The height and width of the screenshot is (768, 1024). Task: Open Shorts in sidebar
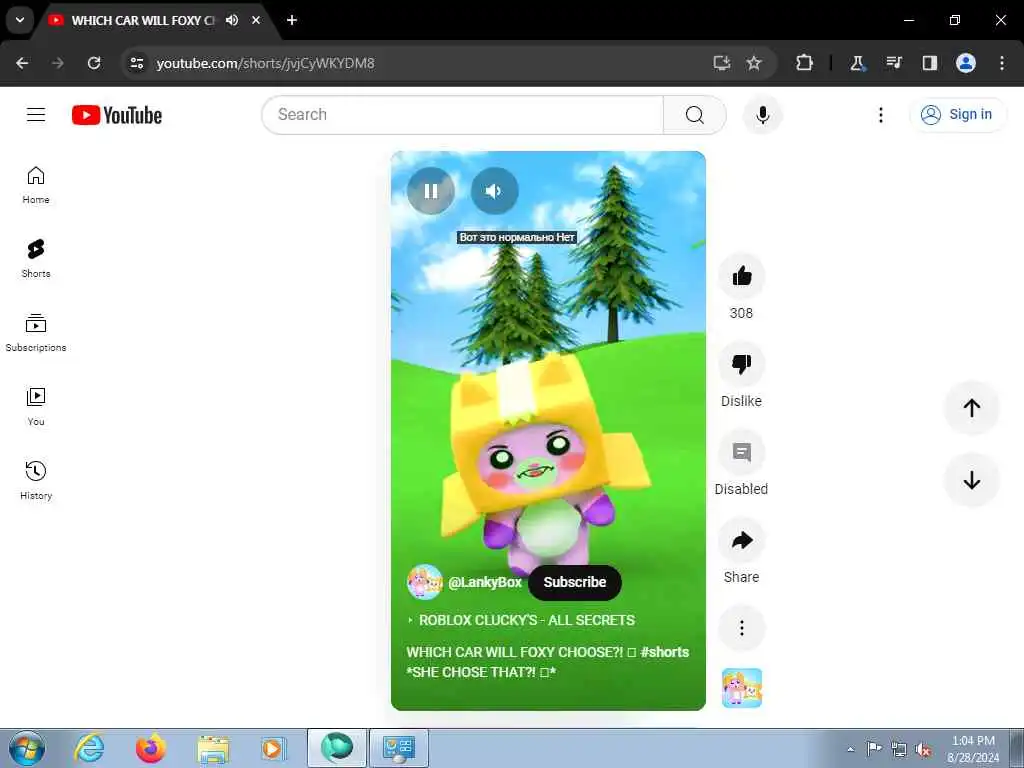point(36,259)
